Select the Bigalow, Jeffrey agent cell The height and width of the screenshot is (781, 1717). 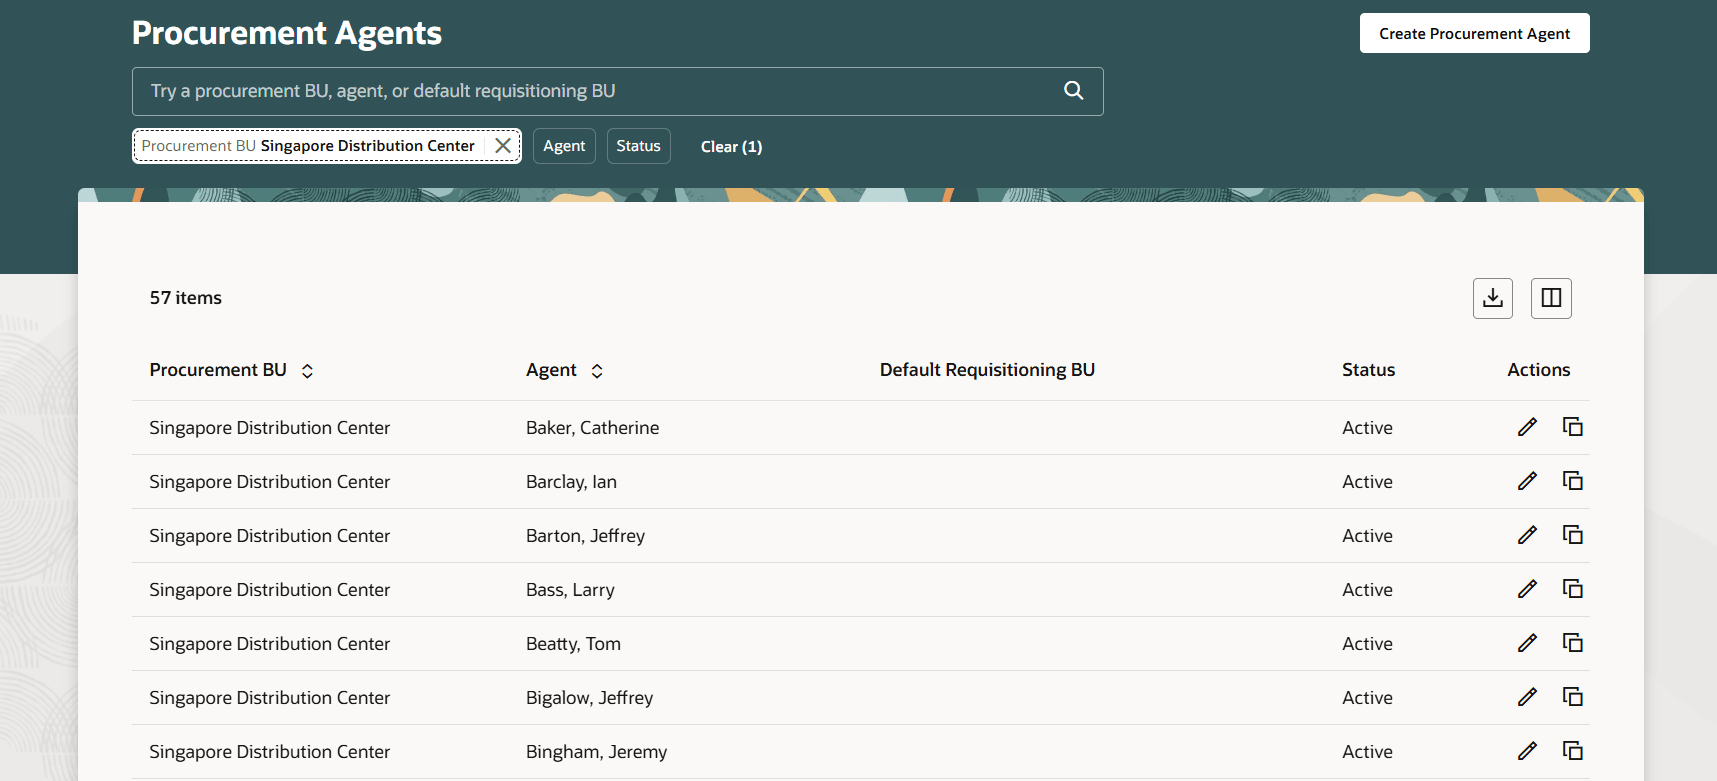point(589,698)
